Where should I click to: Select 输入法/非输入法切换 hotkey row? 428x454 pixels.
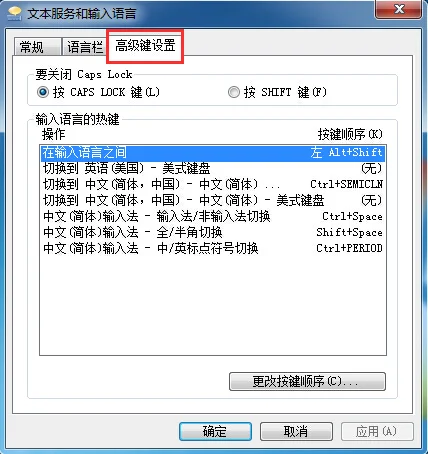point(213,216)
